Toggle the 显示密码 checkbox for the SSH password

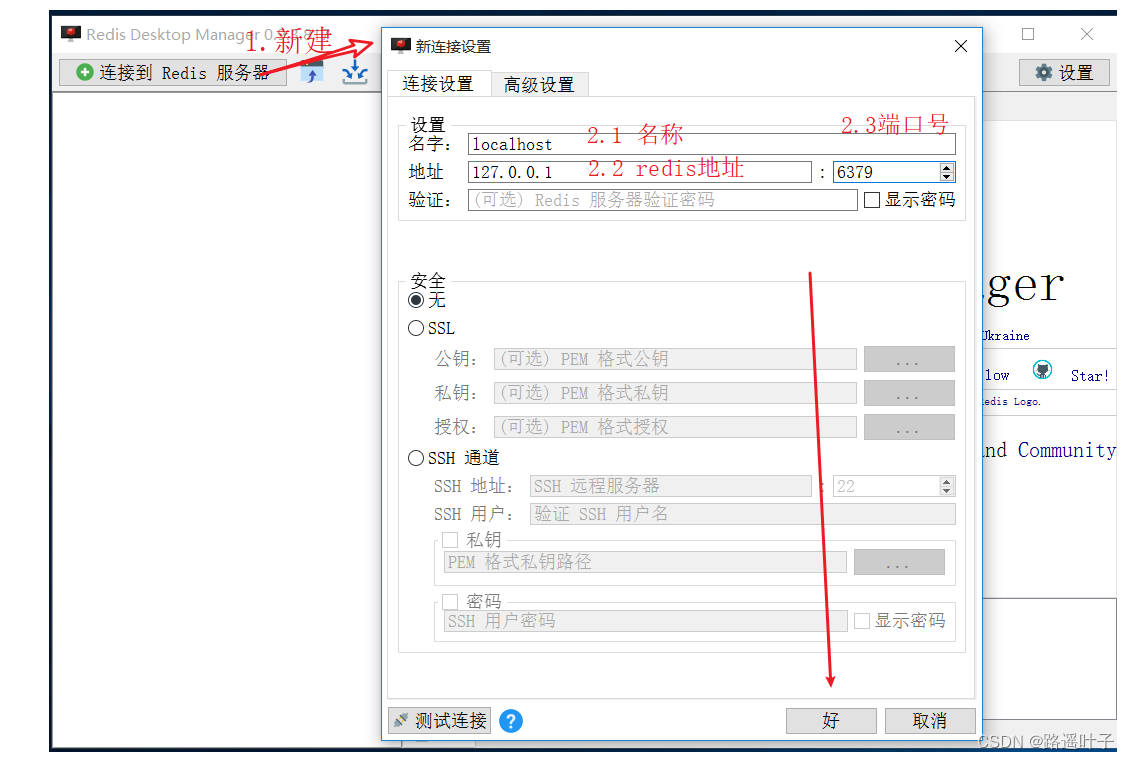click(x=862, y=621)
